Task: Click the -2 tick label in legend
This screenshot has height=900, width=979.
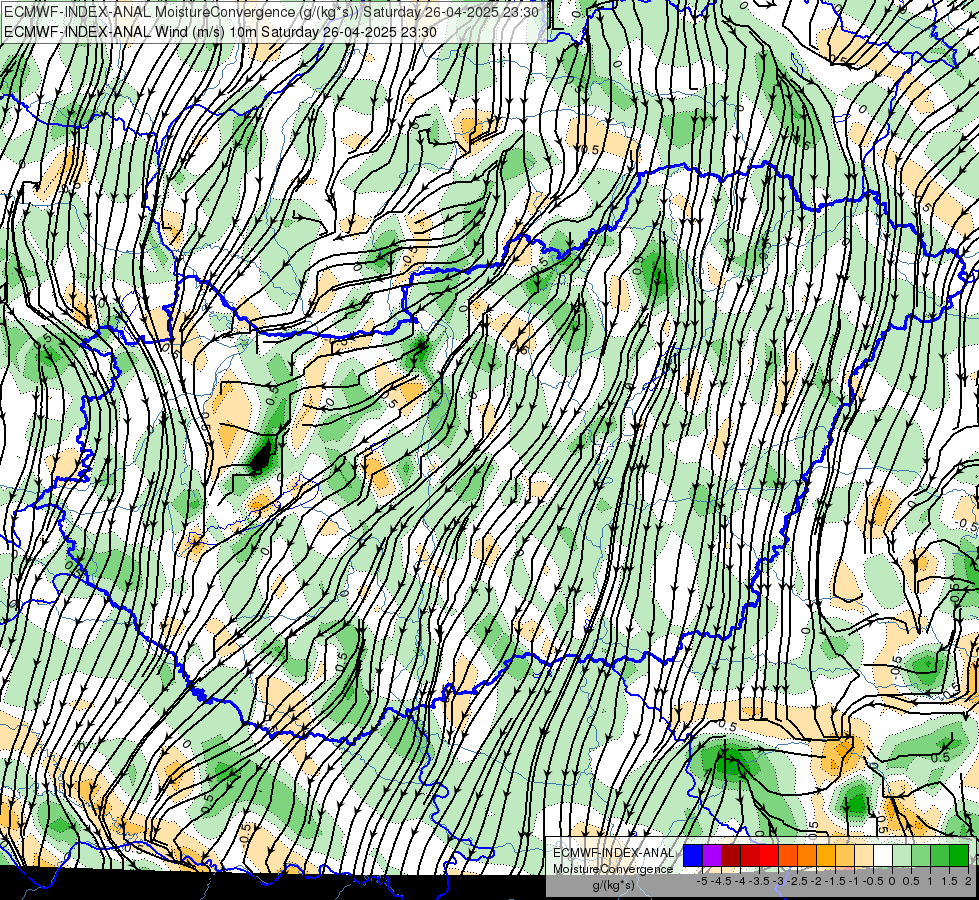Action: pos(817,881)
